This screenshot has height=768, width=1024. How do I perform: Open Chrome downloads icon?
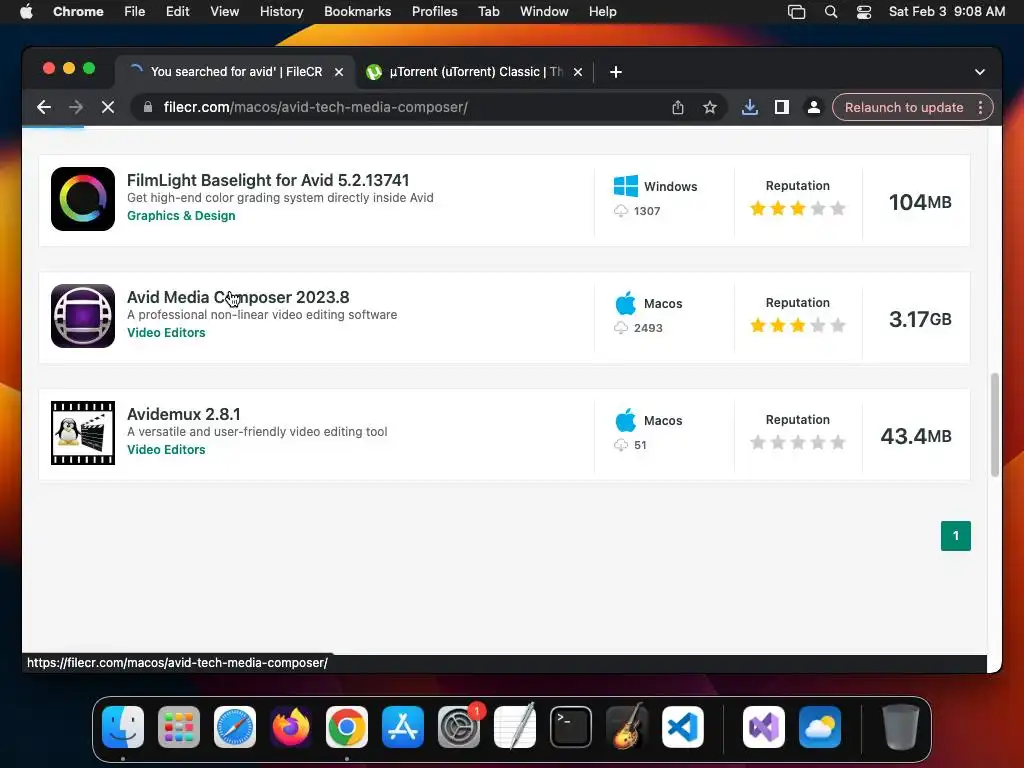tap(750, 107)
